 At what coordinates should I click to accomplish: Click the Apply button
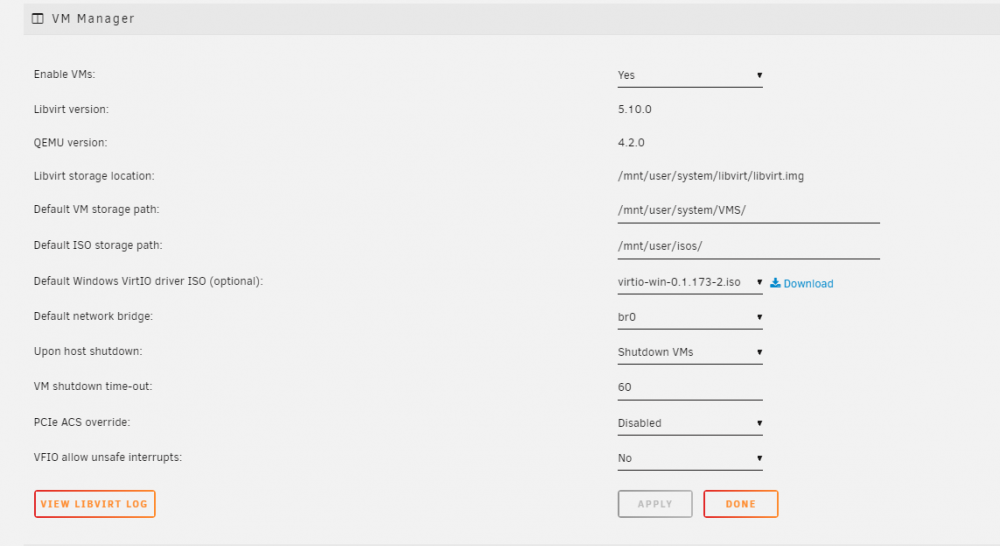pos(655,504)
